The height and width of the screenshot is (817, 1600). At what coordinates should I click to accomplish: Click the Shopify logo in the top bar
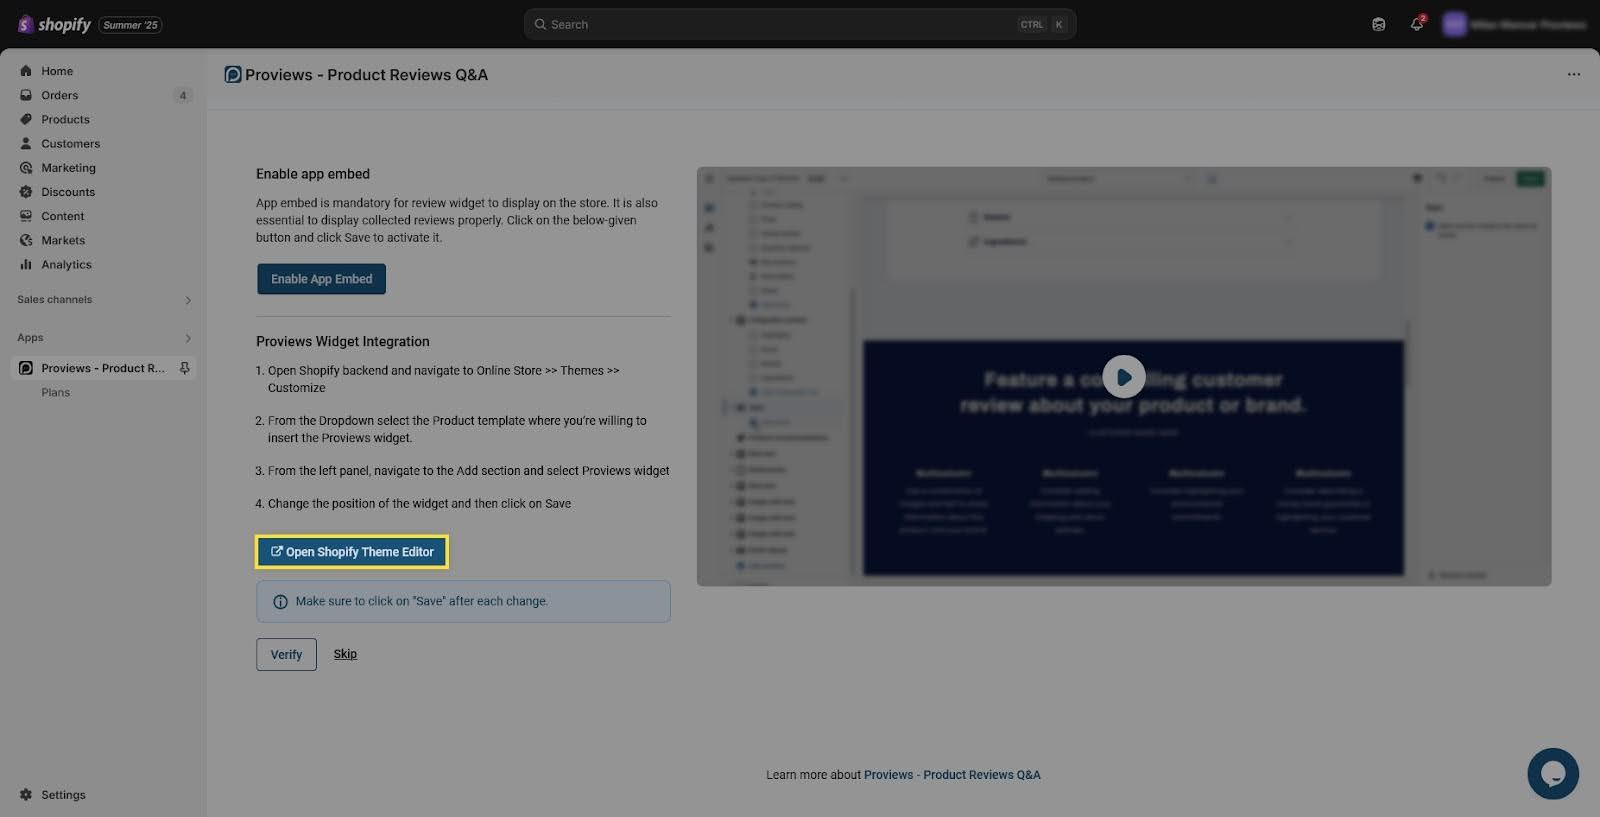click(x=55, y=25)
